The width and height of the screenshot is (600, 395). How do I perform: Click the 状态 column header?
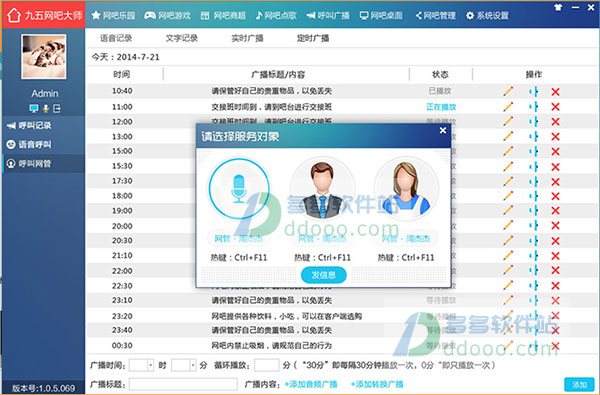440,74
